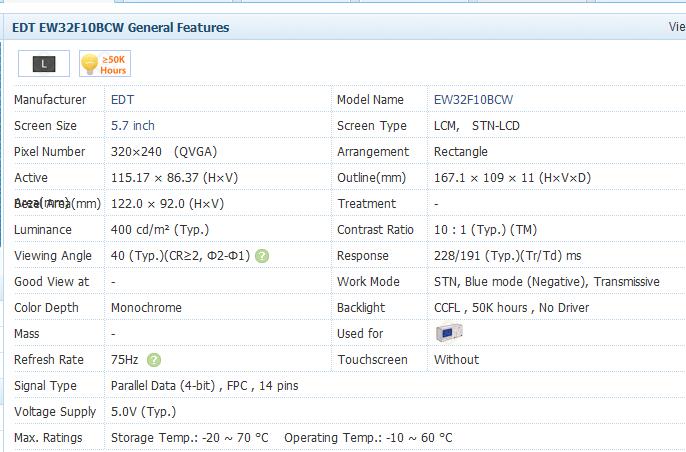
Task: Select the Rectangle arrangement value
Action: pos(461,152)
